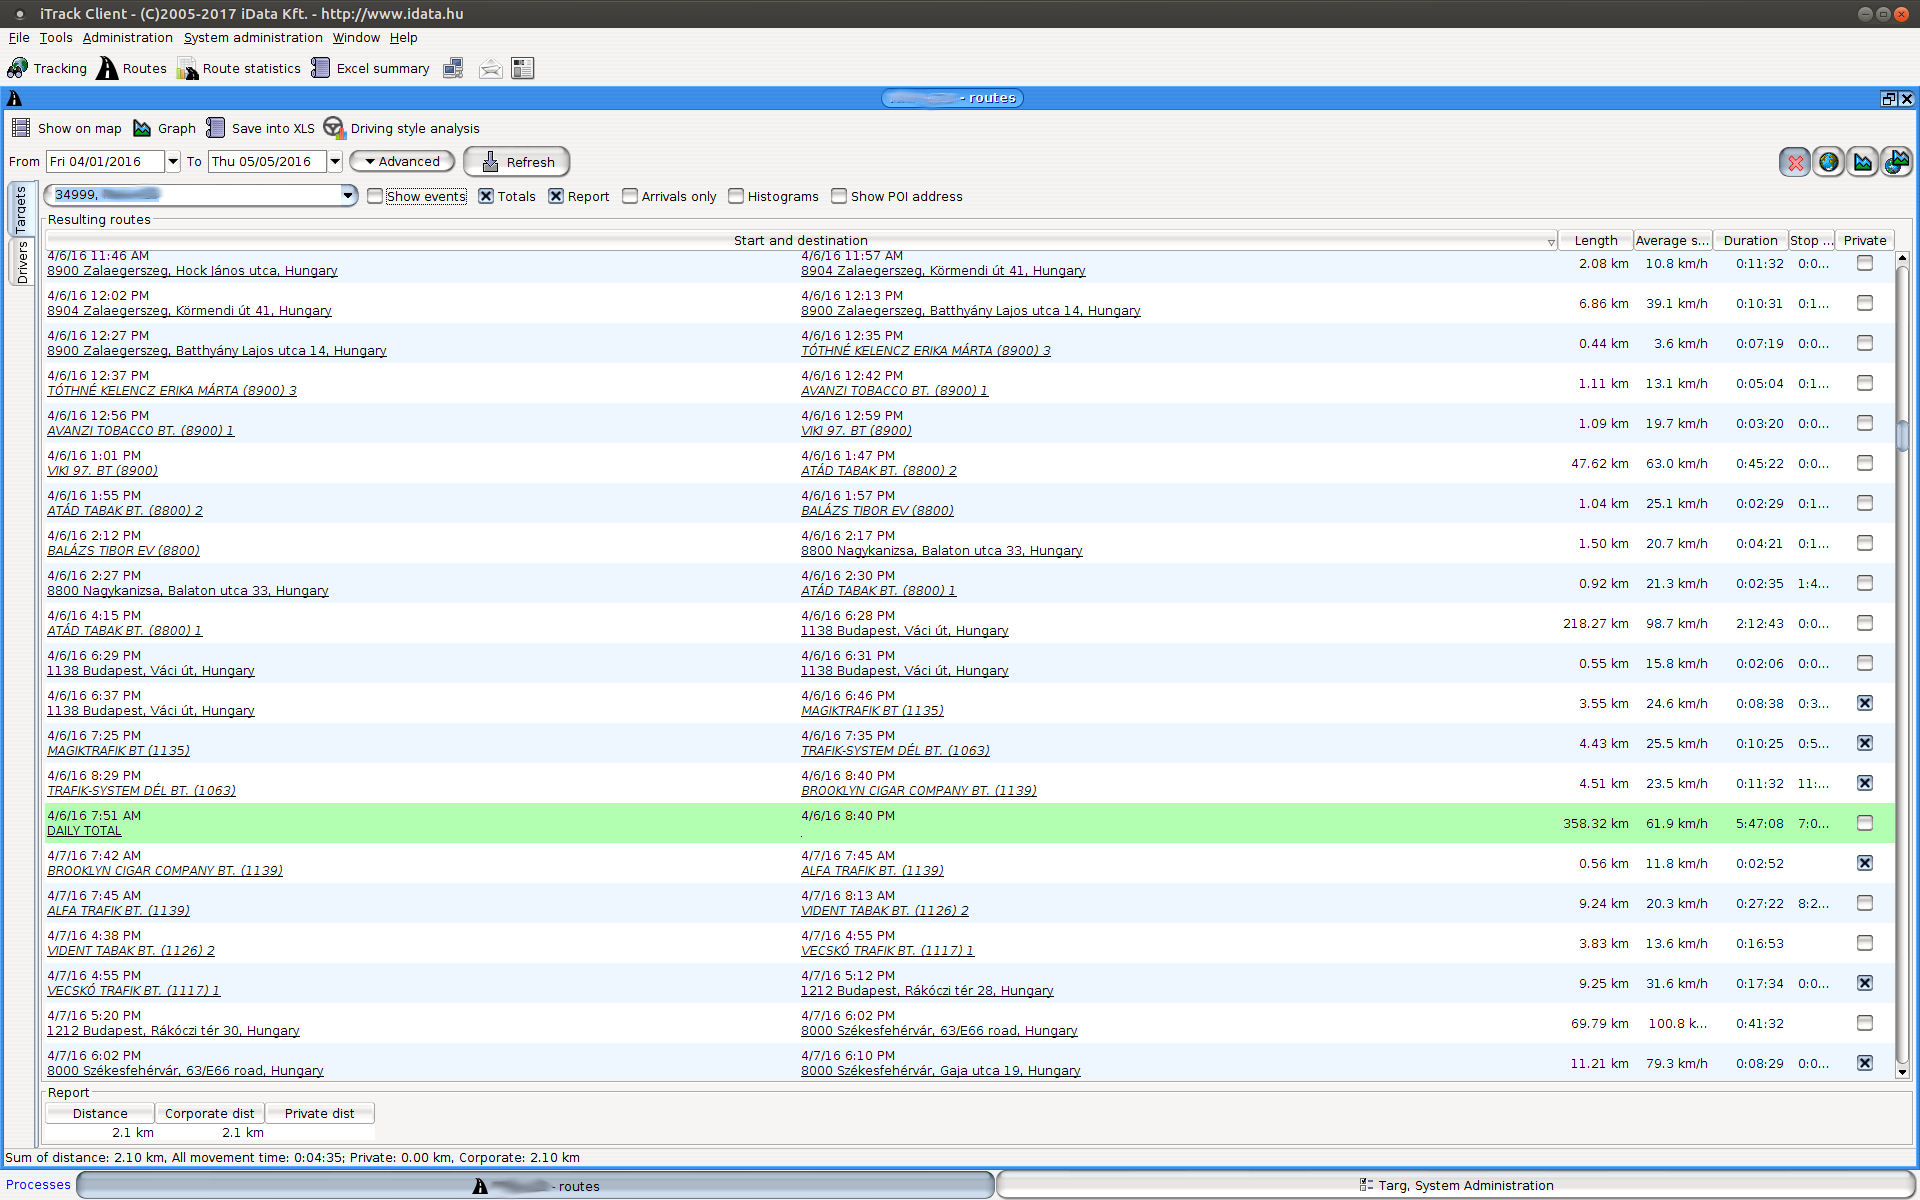
Task: Open the From date dropdown
Action: 173,161
